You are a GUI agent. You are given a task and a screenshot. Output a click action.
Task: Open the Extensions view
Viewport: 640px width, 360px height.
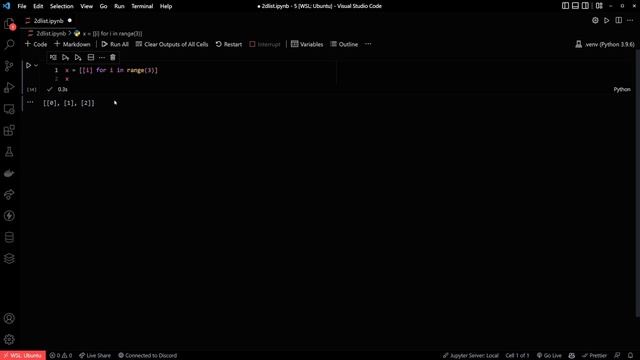(9, 130)
